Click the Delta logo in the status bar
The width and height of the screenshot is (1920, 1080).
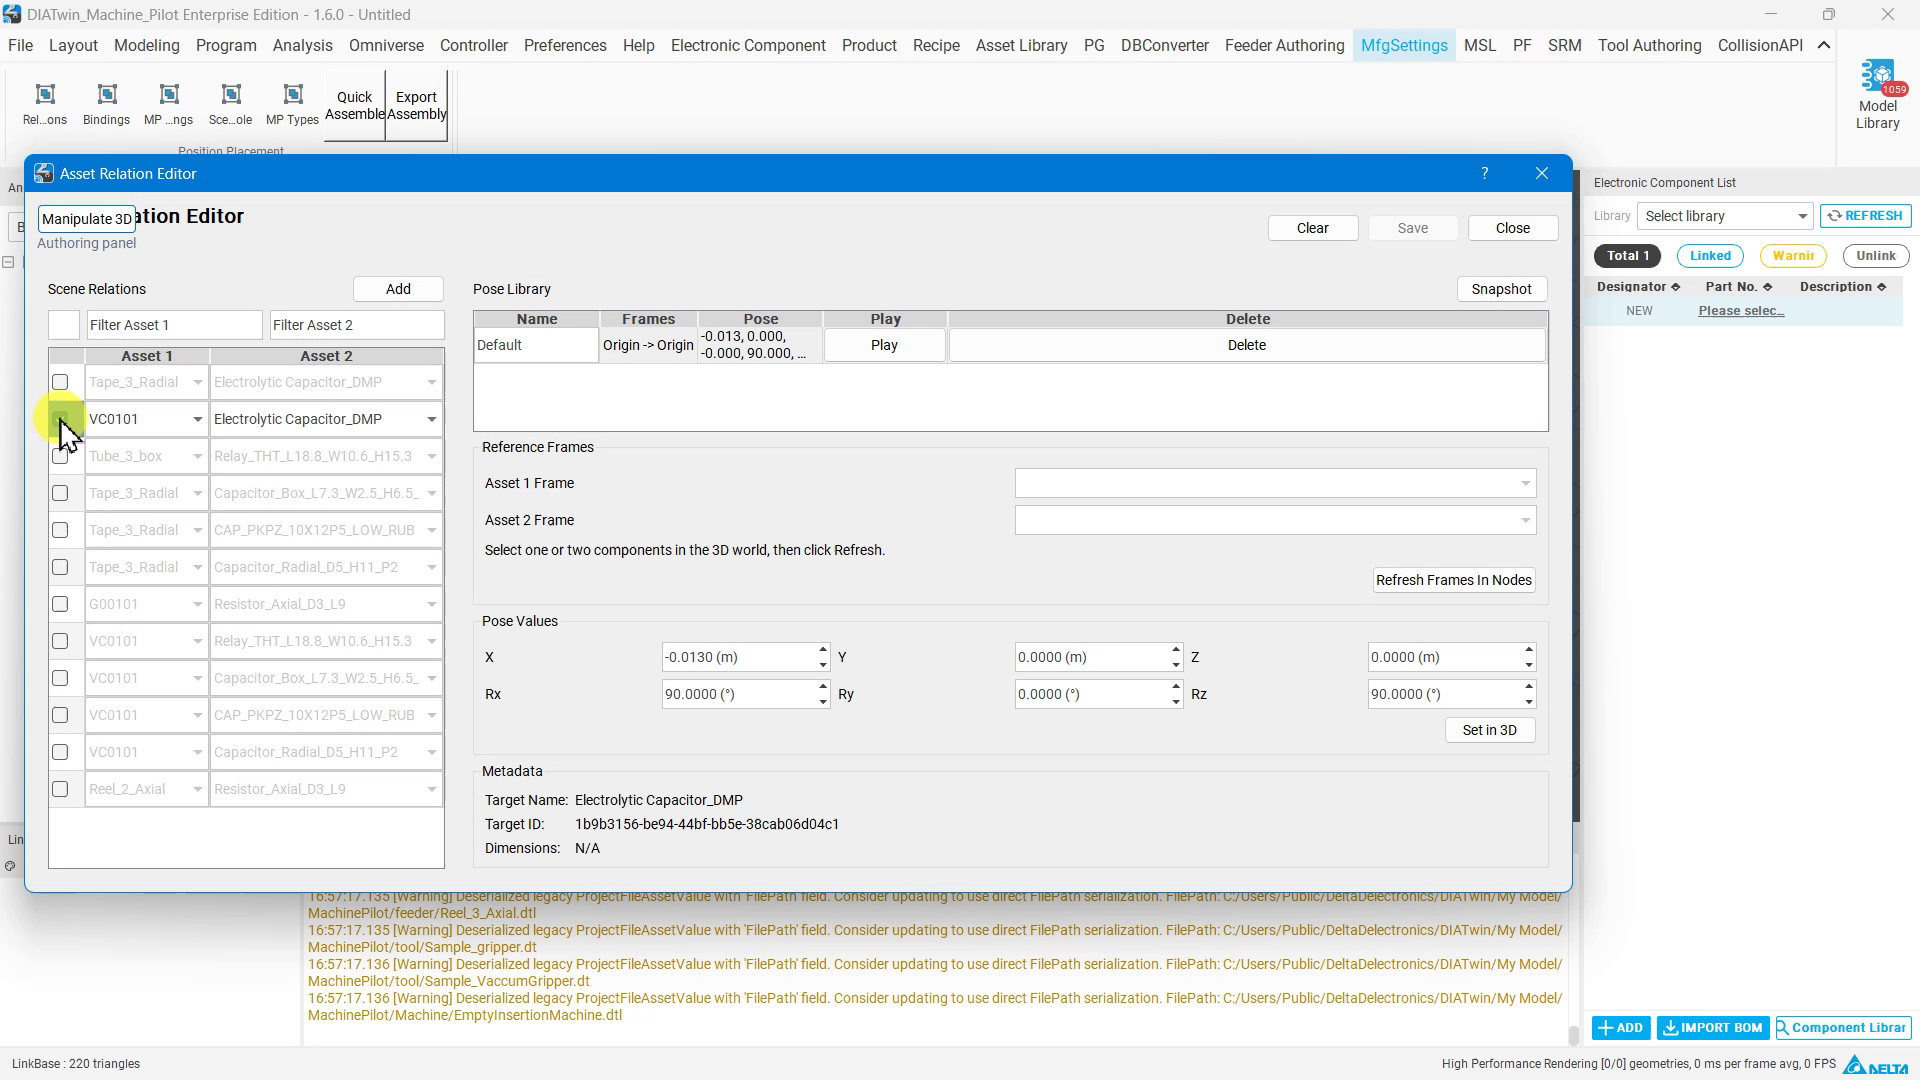click(1876, 1064)
